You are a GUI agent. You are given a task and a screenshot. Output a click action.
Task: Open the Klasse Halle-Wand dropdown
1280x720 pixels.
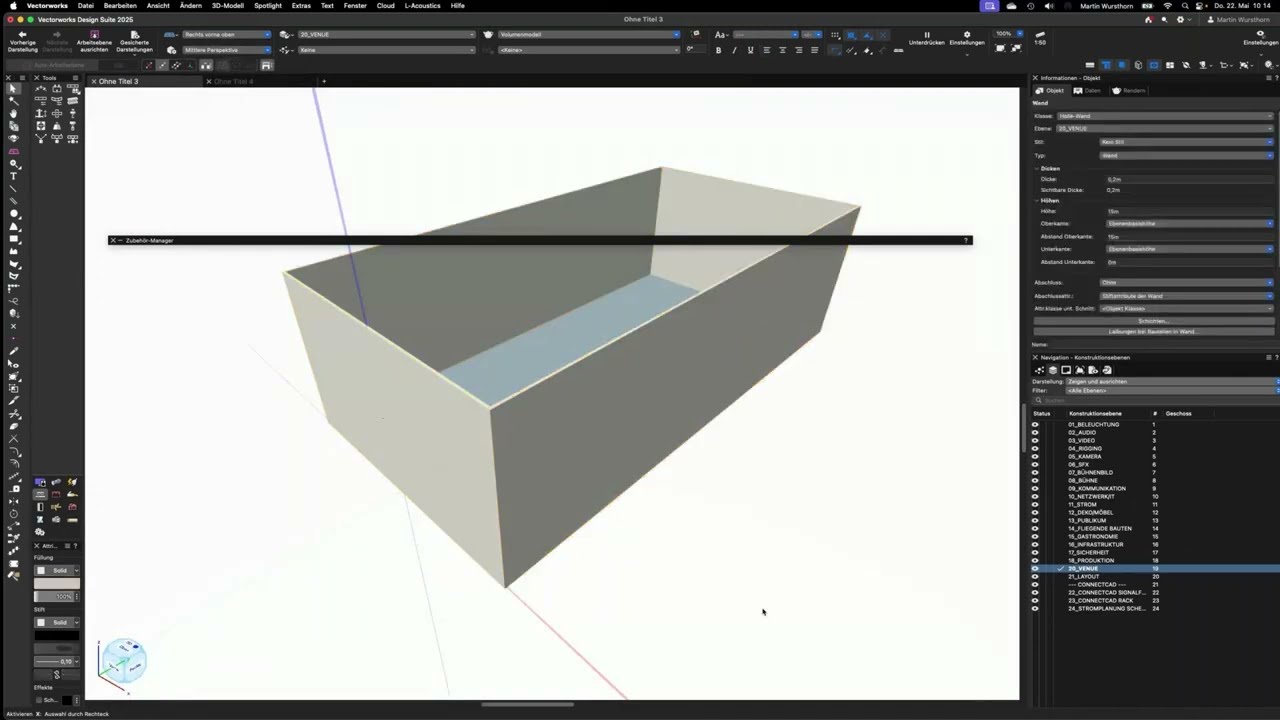click(x=1166, y=116)
